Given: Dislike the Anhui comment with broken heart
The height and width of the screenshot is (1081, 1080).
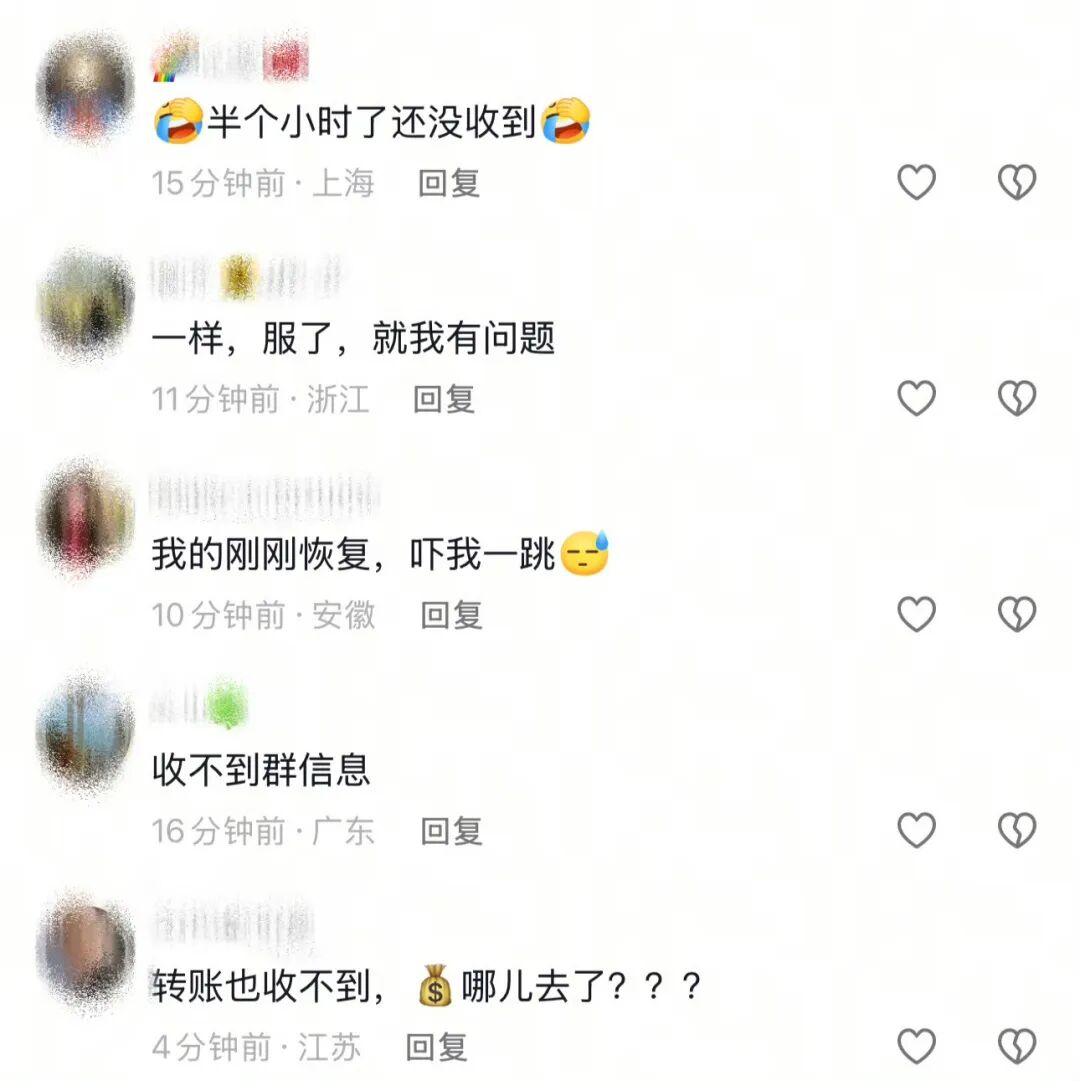Looking at the screenshot, I should [1017, 614].
